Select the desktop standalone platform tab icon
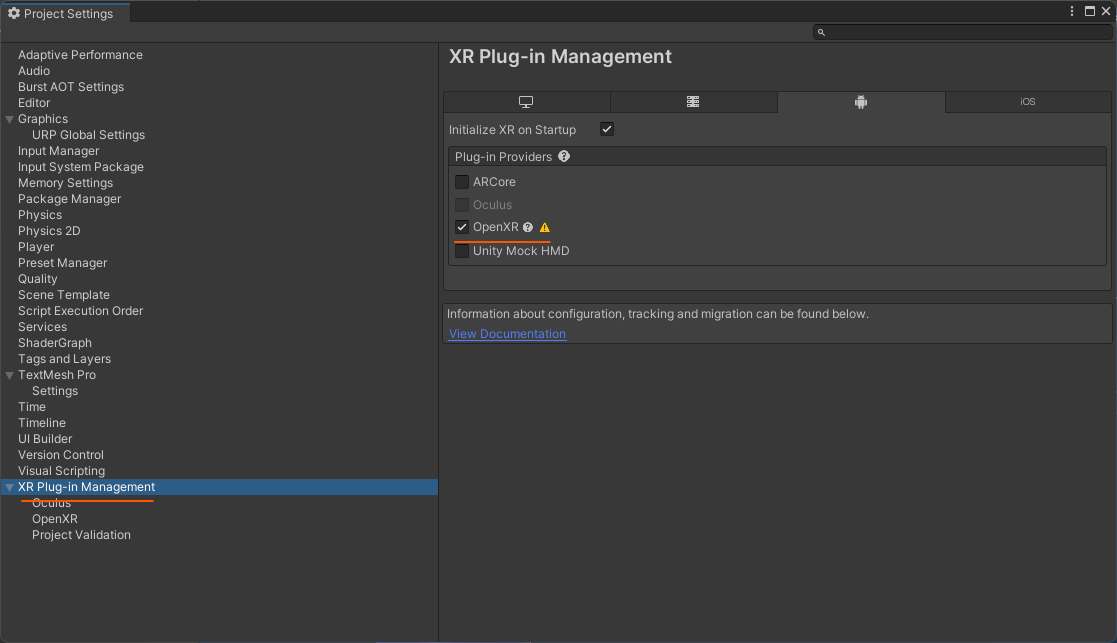The width and height of the screenshot is (1117, 643). point(526,102)
